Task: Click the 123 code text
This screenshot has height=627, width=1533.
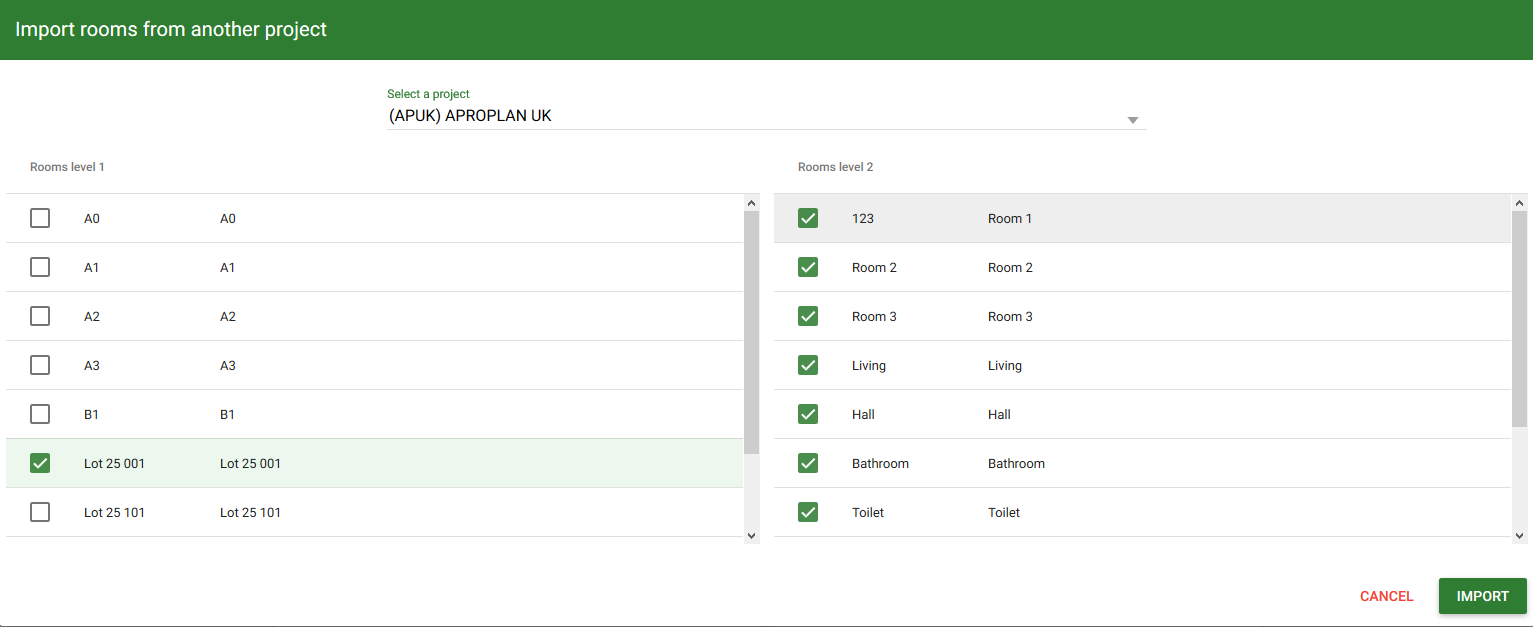Action: coord(863,218)
